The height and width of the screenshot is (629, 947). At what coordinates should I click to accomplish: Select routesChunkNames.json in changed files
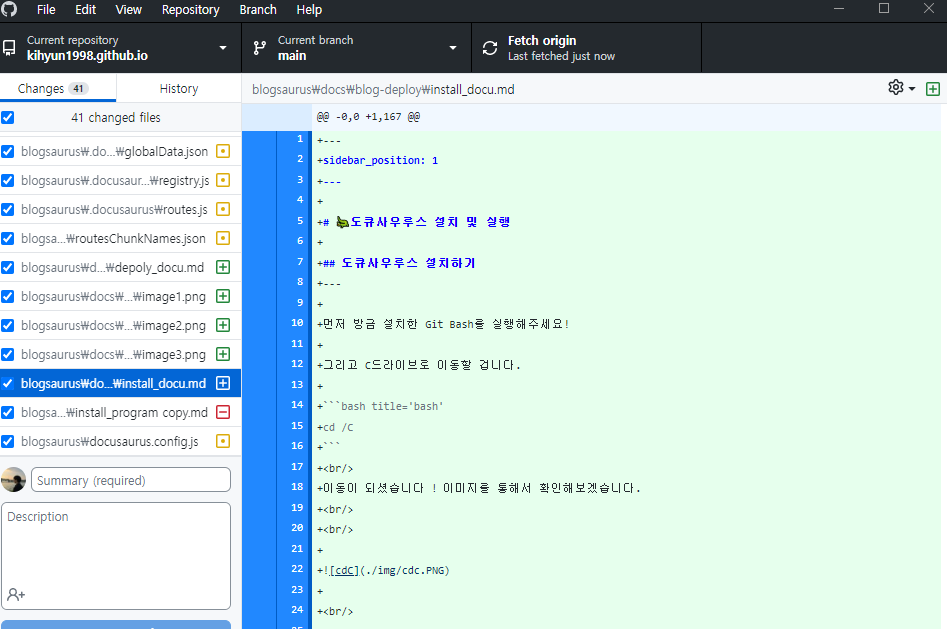click(120, 238)
